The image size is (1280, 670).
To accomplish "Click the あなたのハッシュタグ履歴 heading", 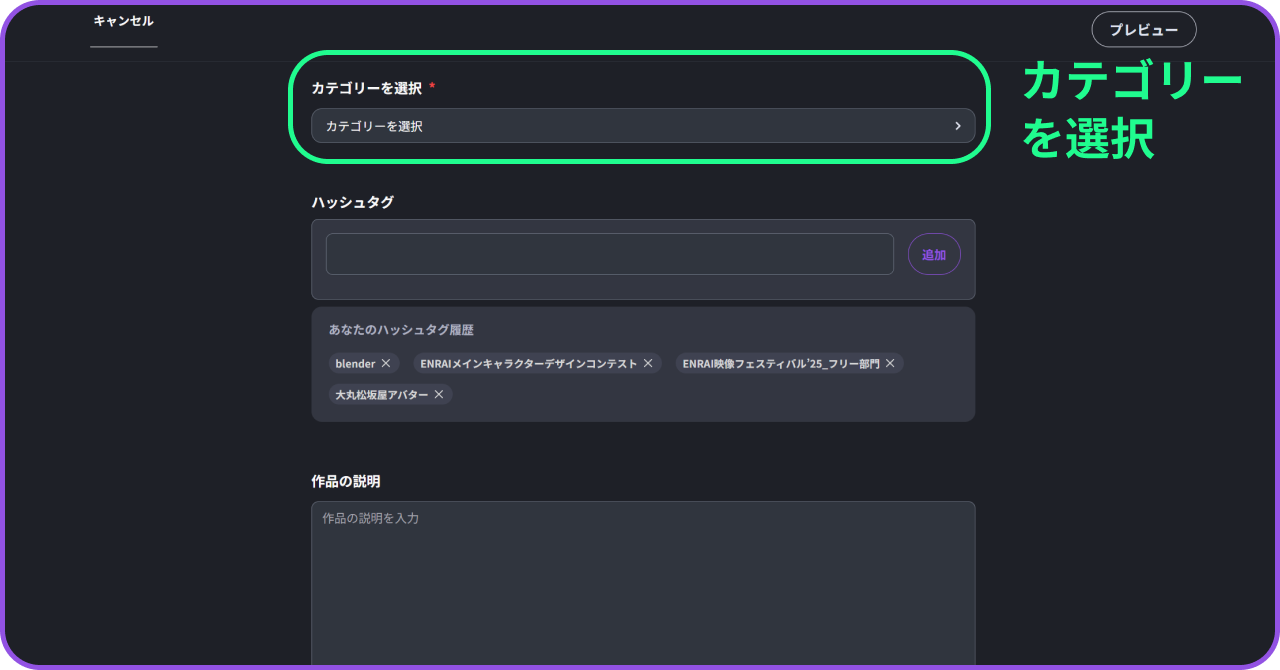I will tap(401, 330).
